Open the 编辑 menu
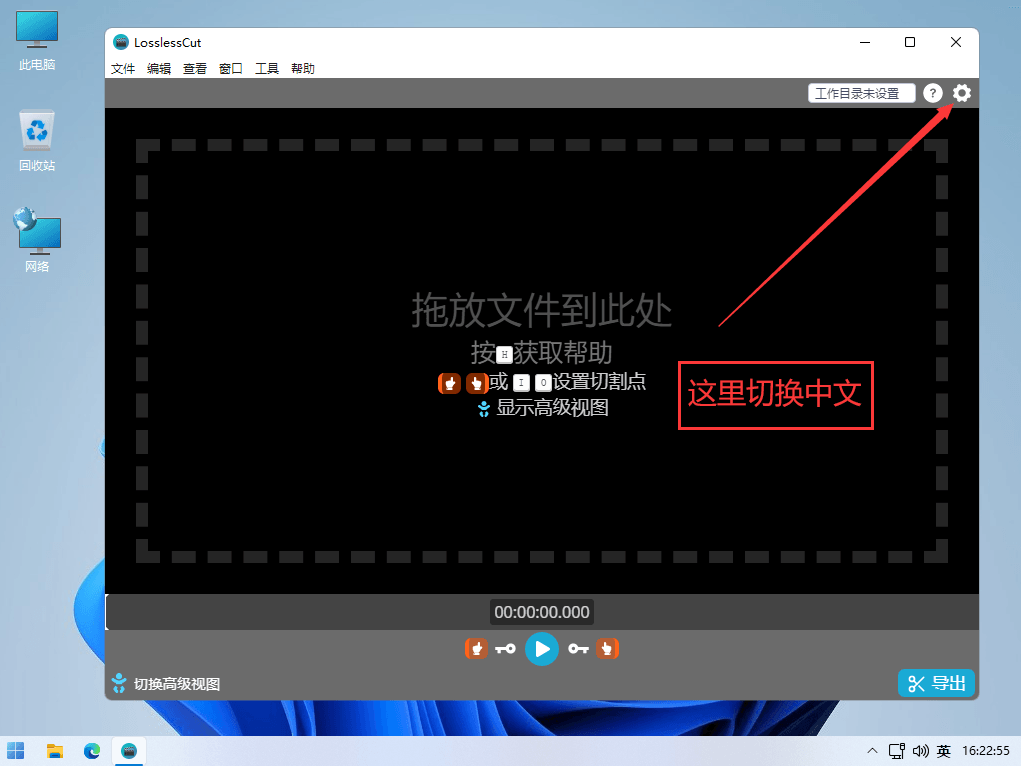Viewport: 1021px width, 766px height. [159, 68]
